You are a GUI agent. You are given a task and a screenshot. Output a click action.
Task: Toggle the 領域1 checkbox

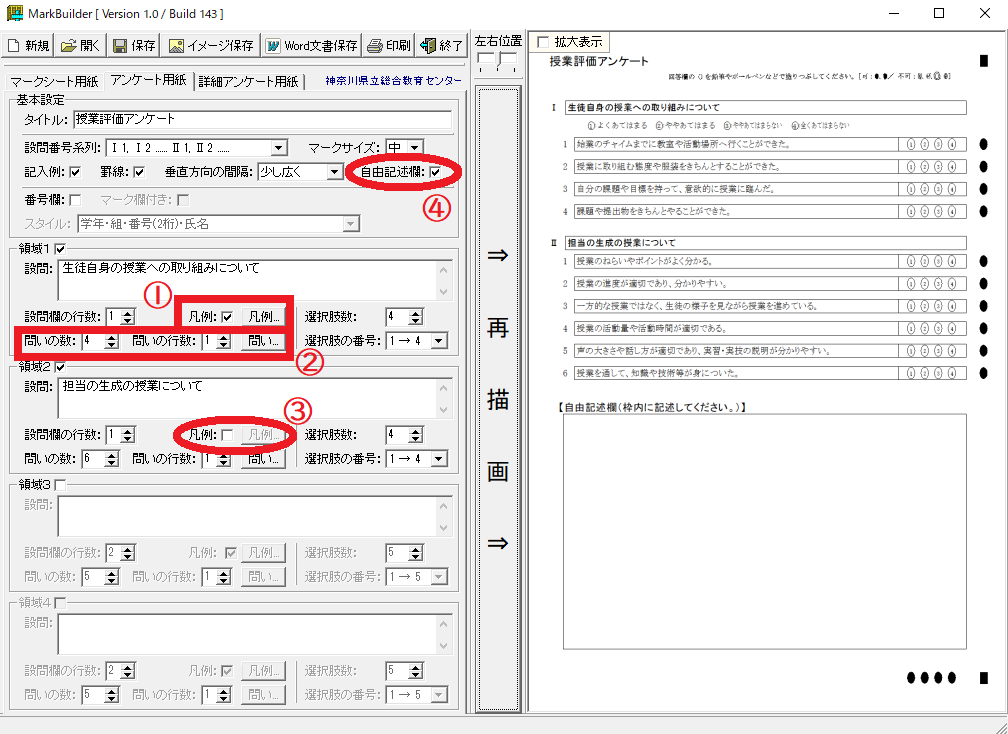click(x=60, y=249)
